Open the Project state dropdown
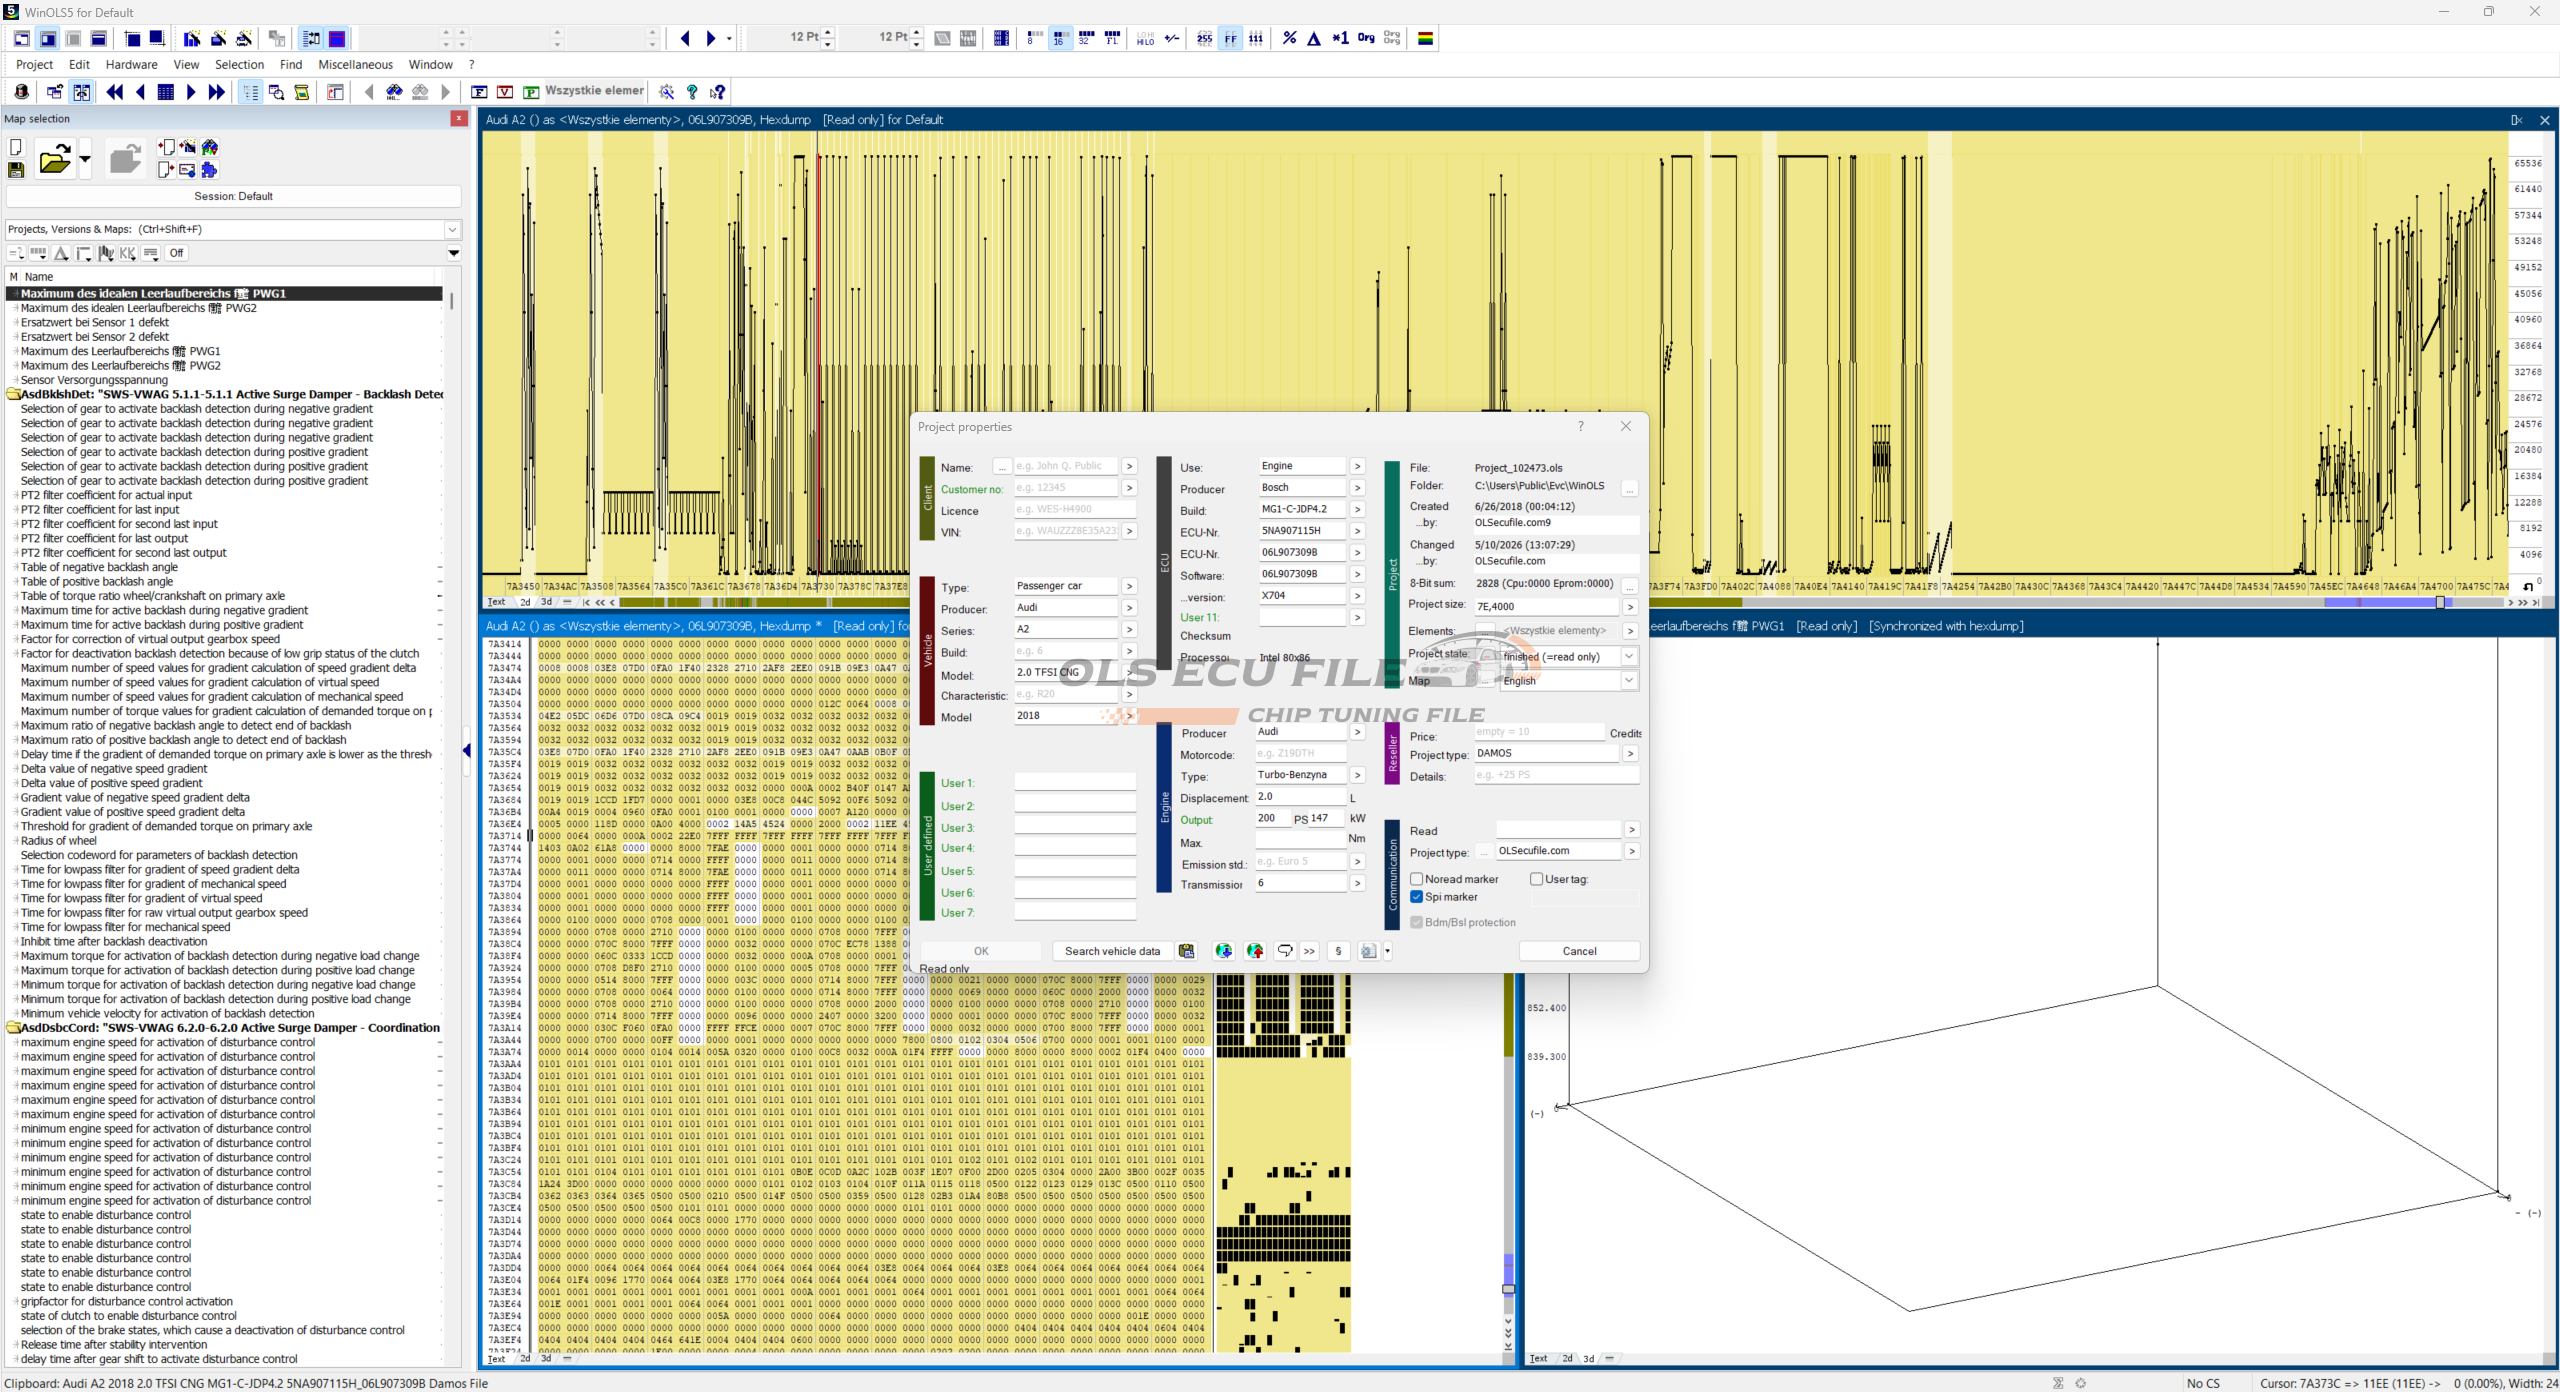Screen dimensions: 2560x1392 point(1629,656)
